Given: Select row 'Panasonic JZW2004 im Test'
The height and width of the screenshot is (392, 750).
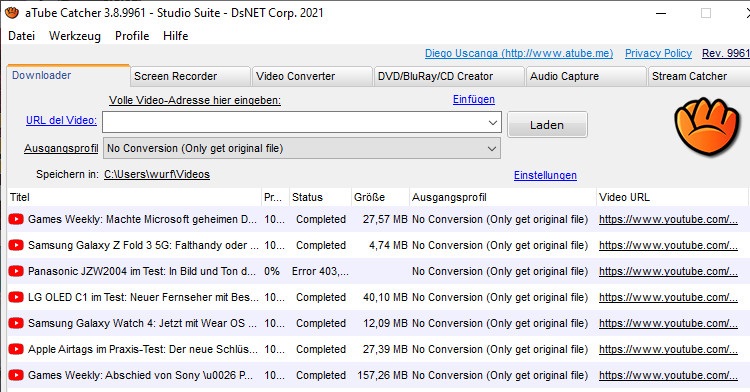Looking at the screenshot, I should click(x=378, y=271).
